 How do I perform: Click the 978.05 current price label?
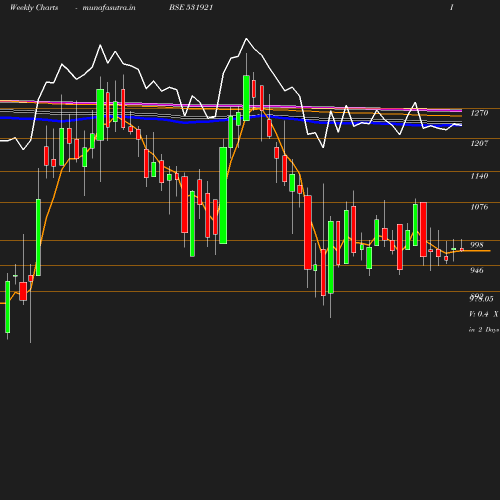481,299
